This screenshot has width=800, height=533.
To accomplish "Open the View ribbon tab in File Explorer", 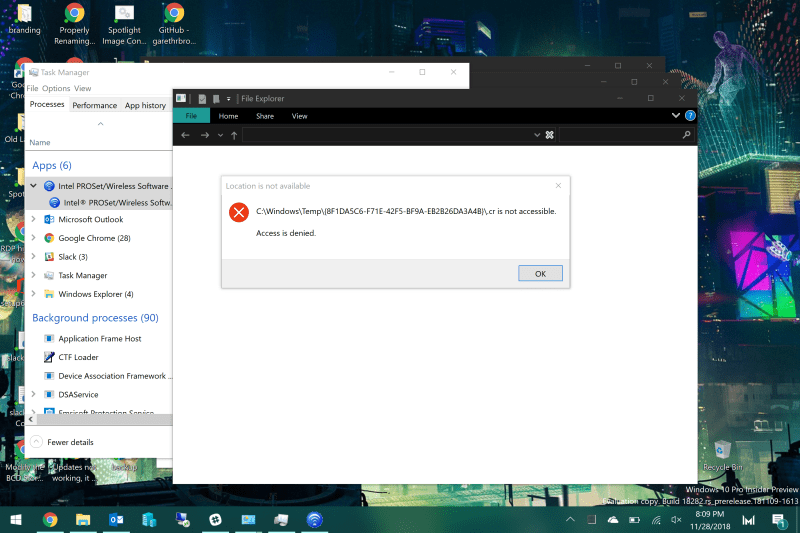I will tap(299, 116).
